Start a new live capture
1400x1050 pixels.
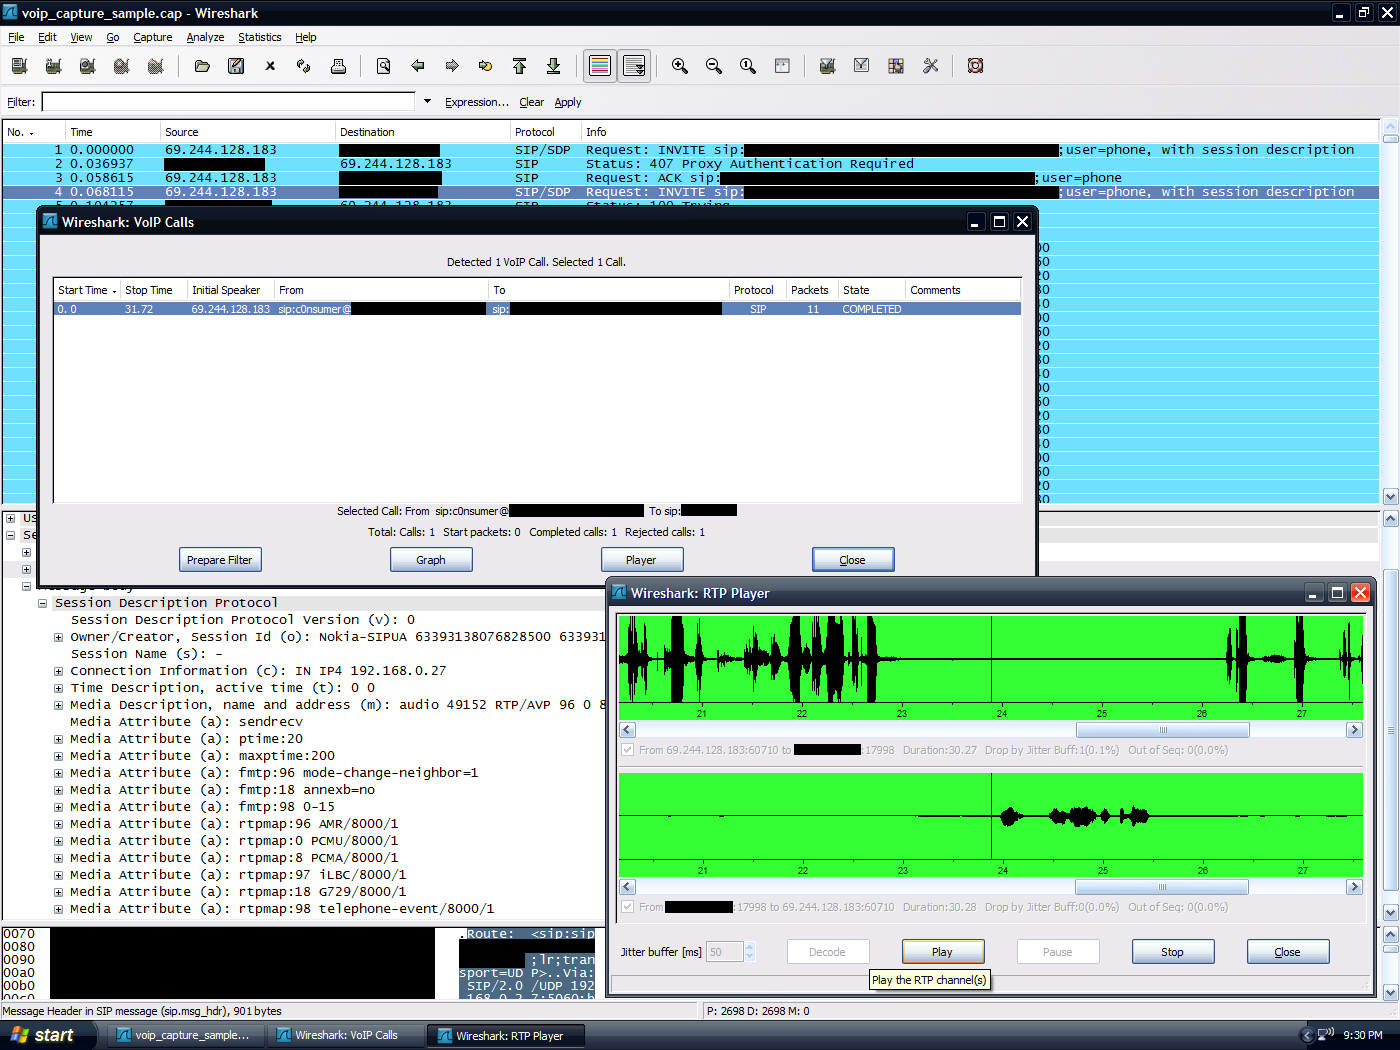click(88, 66)
